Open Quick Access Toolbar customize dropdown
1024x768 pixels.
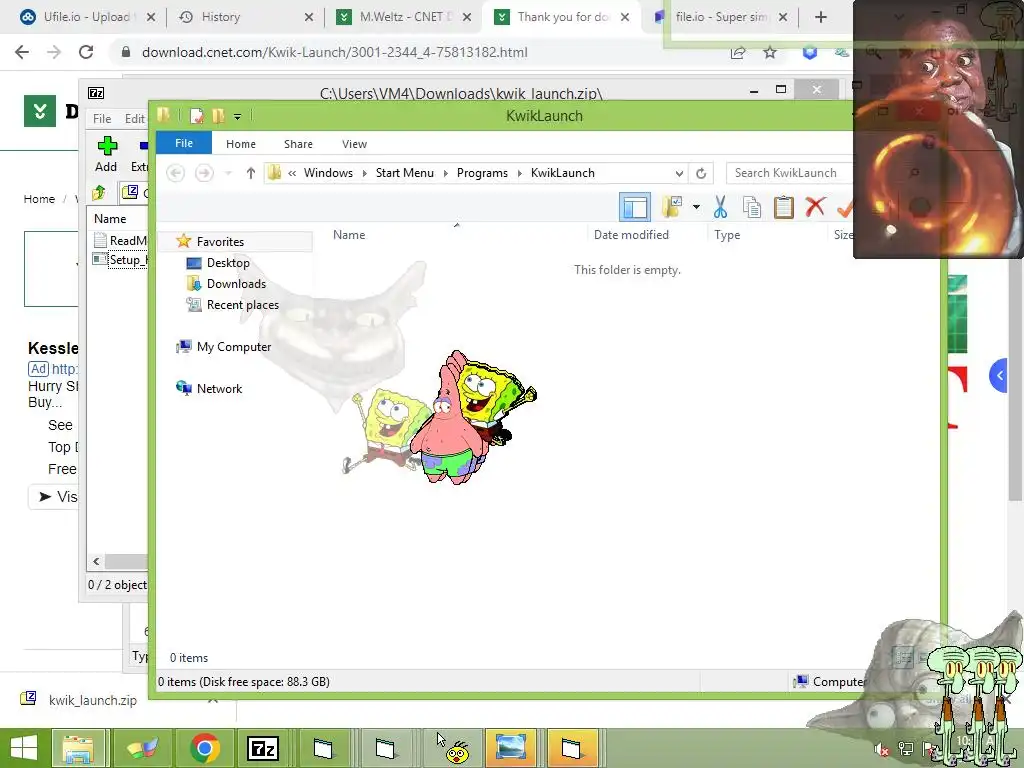pyautogui.click(x=238, y=117)
